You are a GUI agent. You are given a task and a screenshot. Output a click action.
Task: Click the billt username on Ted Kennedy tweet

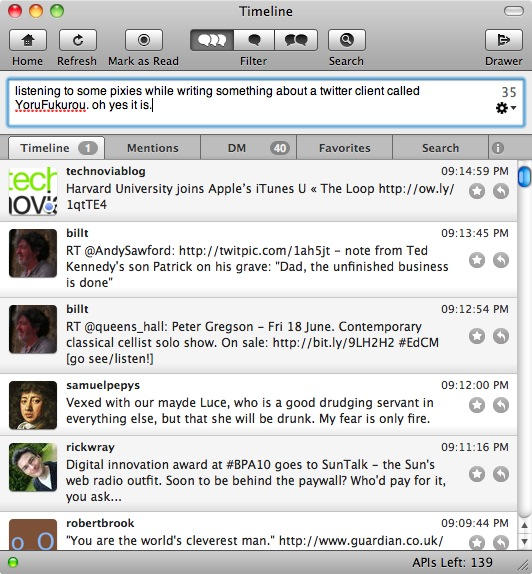coord(77,233)
